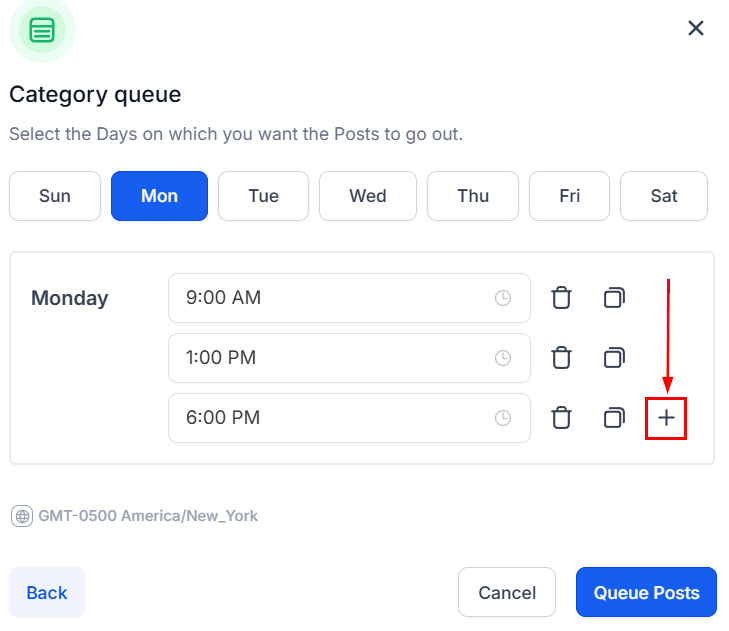This screenshot has height=631, width=729.
Task: Duplicate the 1:00 PM time slot
Action: [x=614, y=358]
